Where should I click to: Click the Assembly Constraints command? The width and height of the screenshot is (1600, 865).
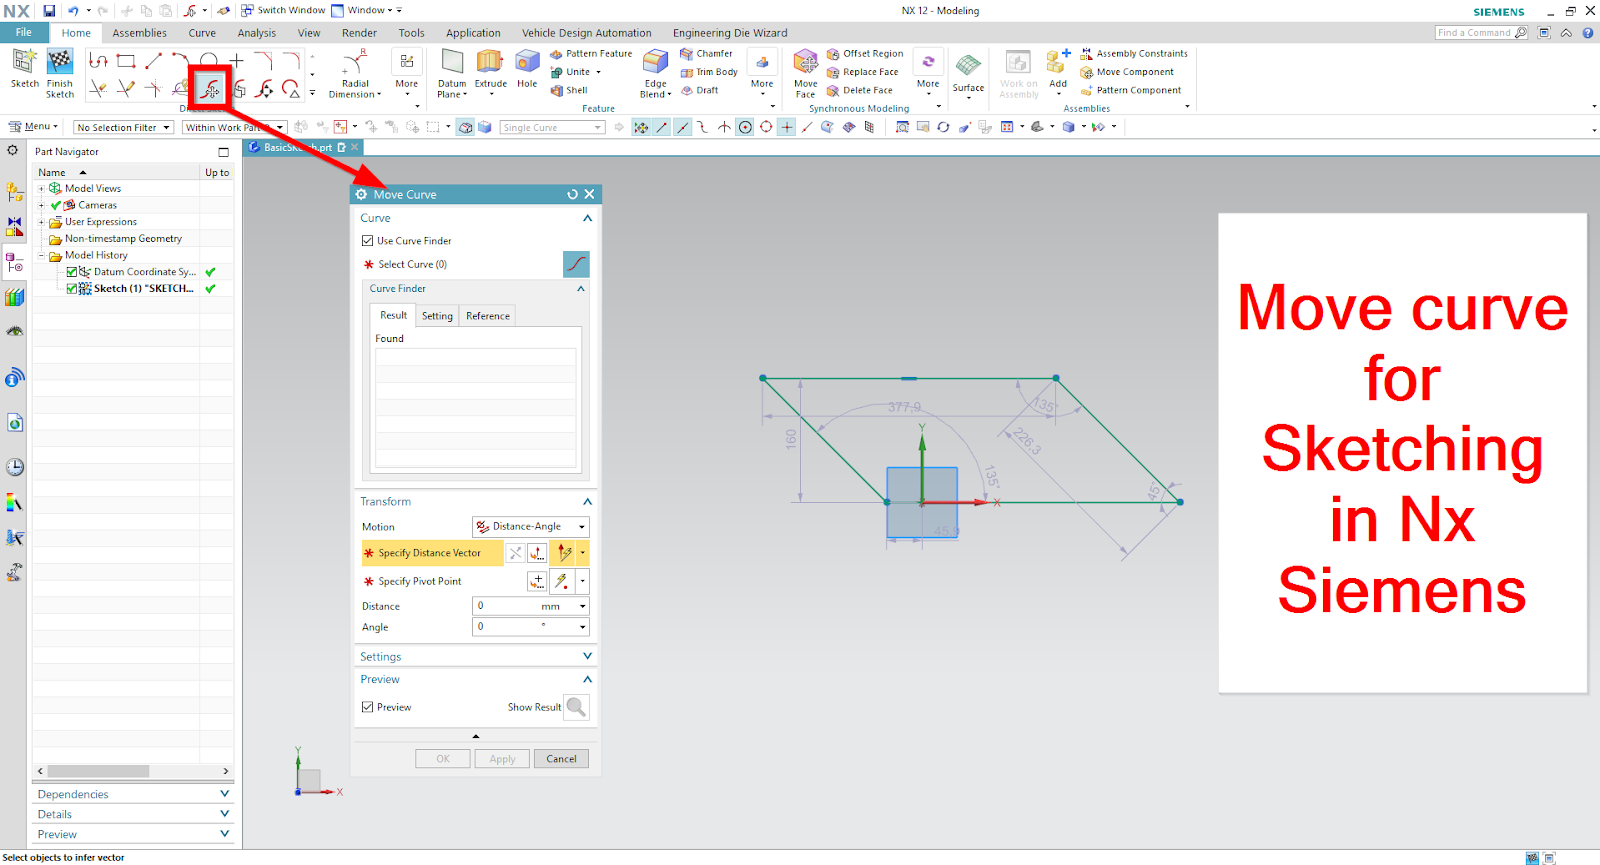1134,54
